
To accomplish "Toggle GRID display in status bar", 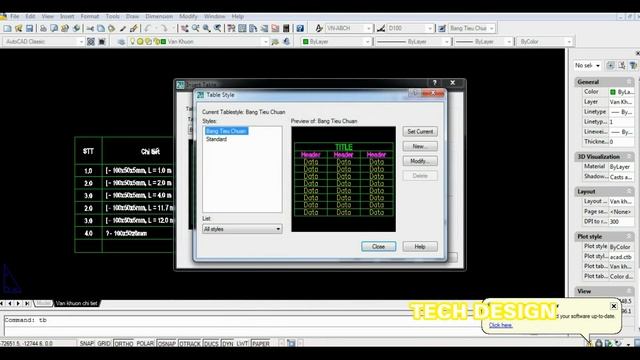I will [x=104, y=344].
